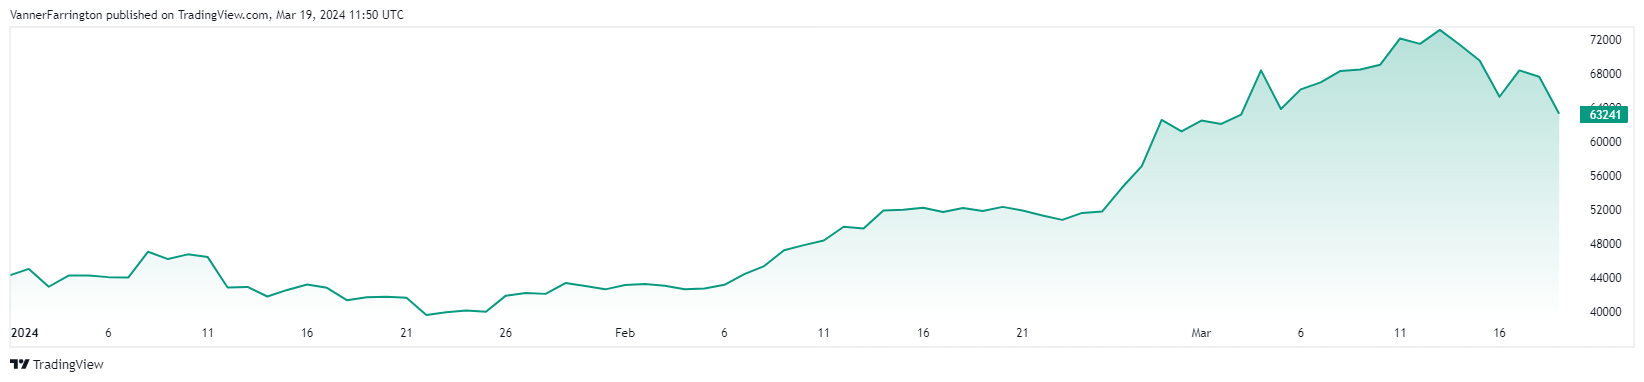Viewport: 1644px width, 382px height.
Task: Click the 2024 label on the time axis
Action: 24,333
